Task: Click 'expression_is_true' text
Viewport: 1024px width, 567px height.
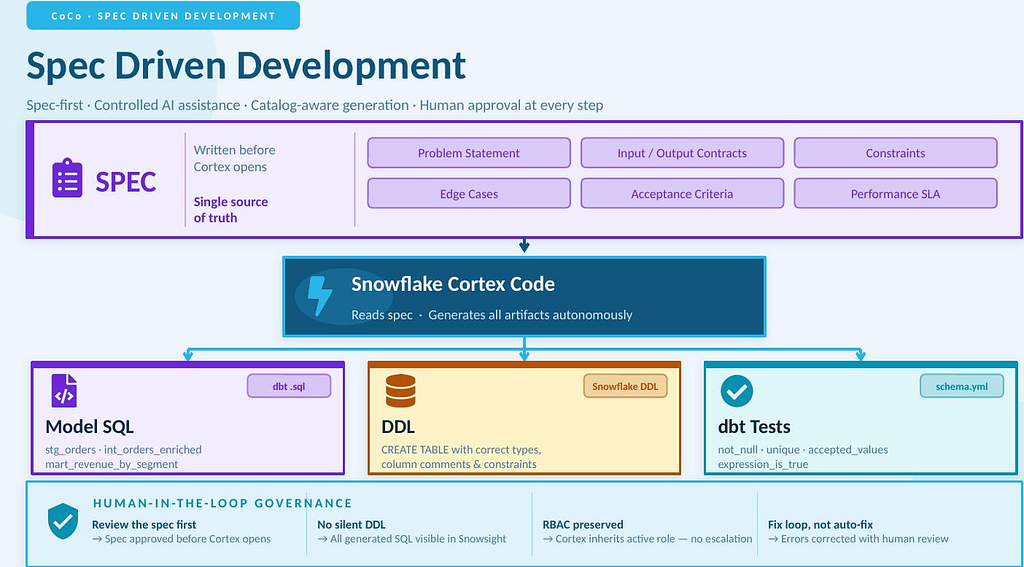Action: [x=763, y=464]
